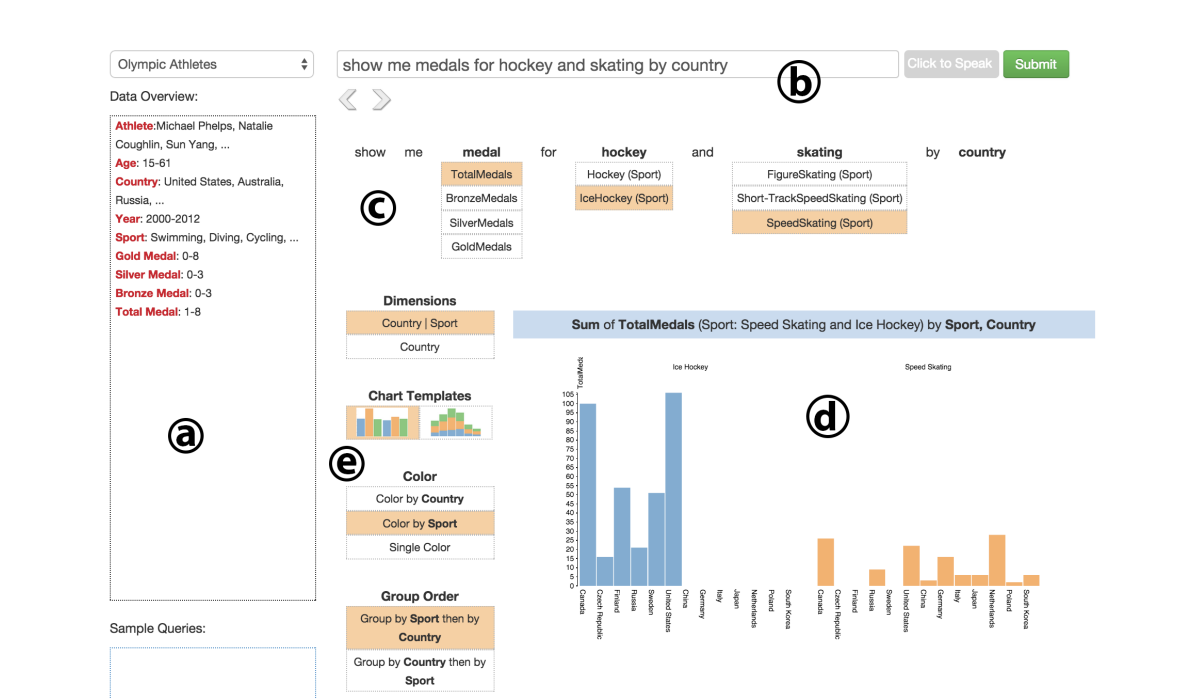
Task: Choose the GoldMedals option under medal
Action: pyautogui.click(x=481, y=247)
